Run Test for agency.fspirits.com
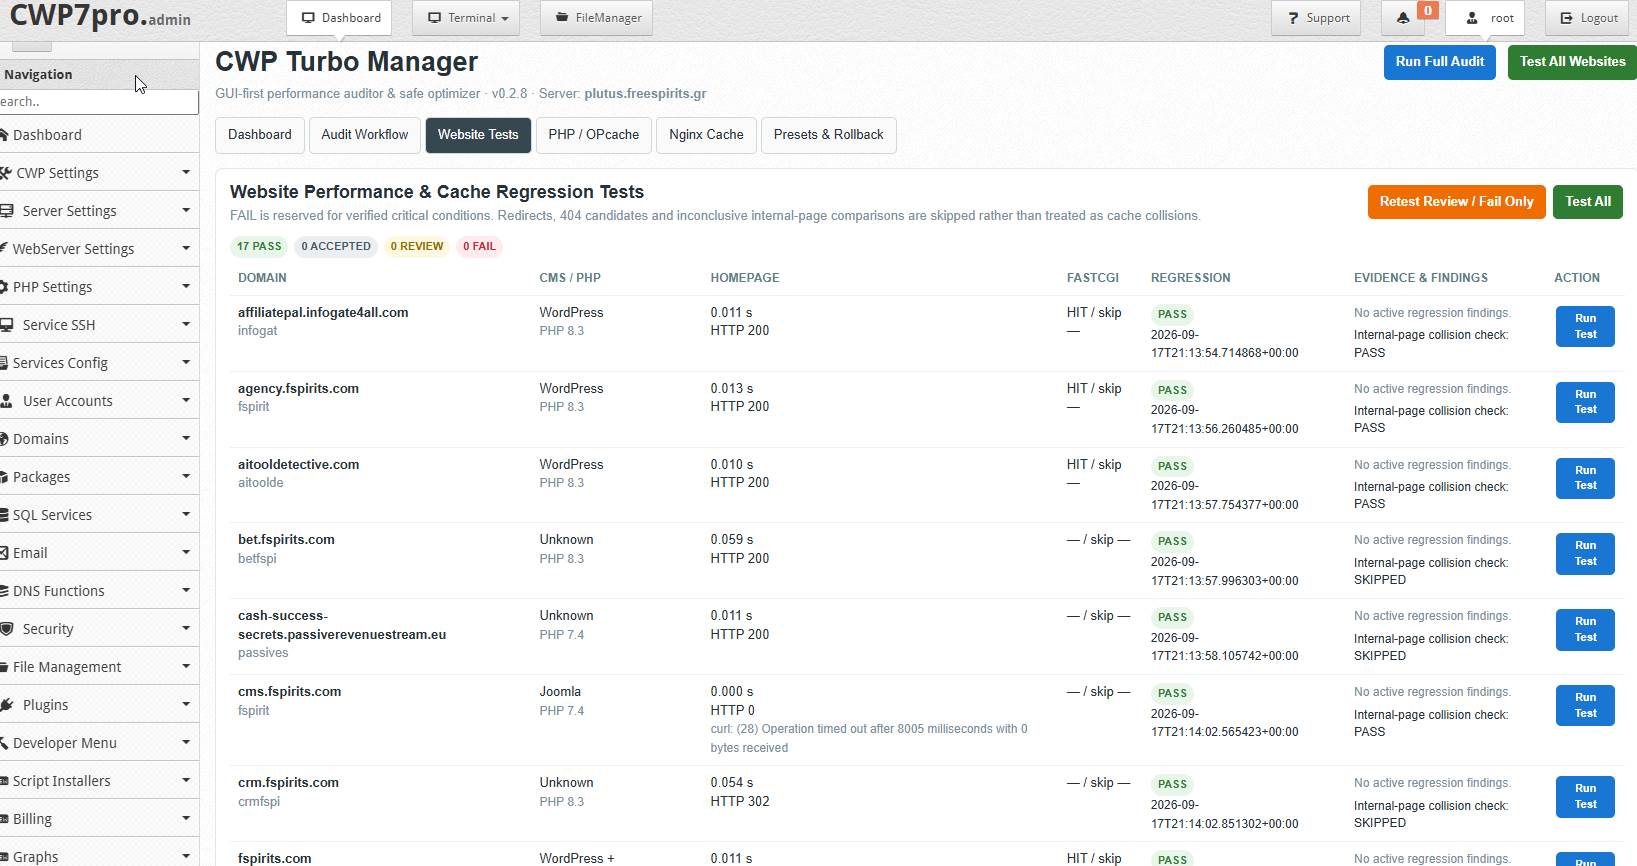The image size is (1637, 866). [x=1585, y=402]
